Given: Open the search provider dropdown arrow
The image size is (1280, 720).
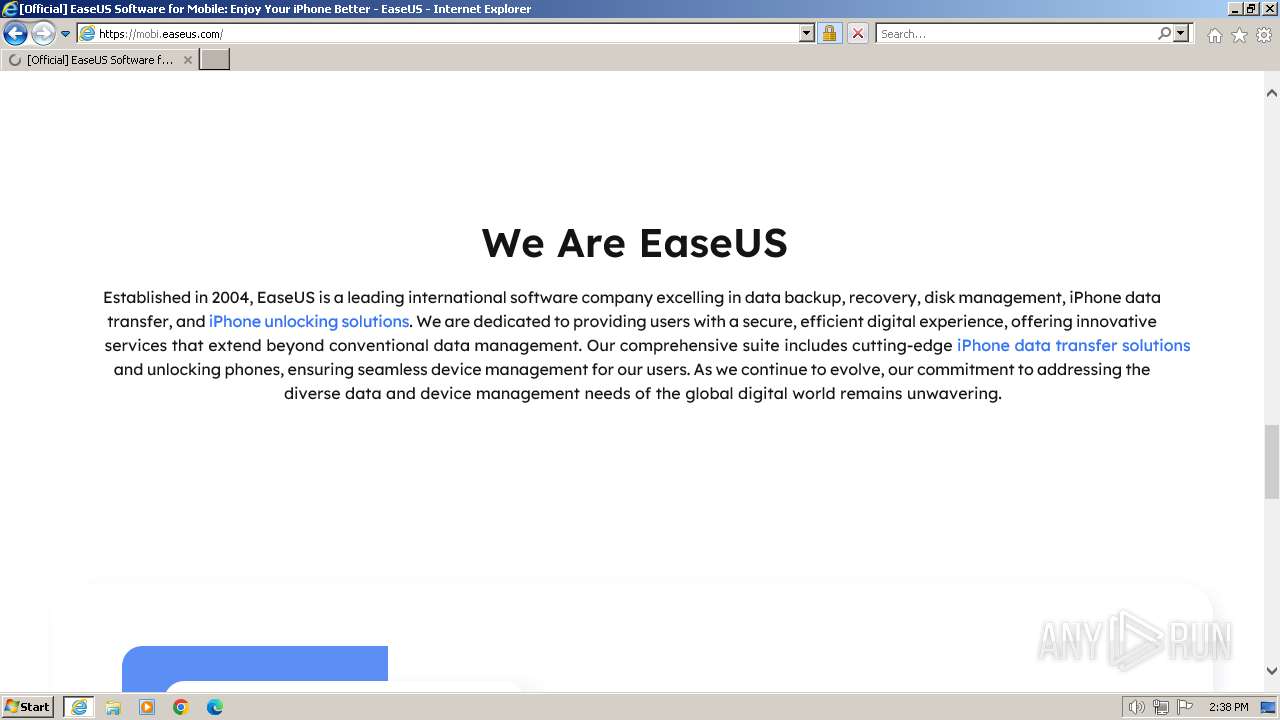Looking at the screenshot, I should click(x=1181, y=34).
